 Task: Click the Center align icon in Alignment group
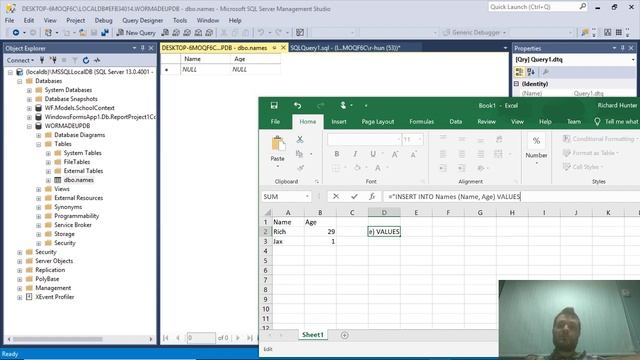pyautogui.click(x=462, y=154)
